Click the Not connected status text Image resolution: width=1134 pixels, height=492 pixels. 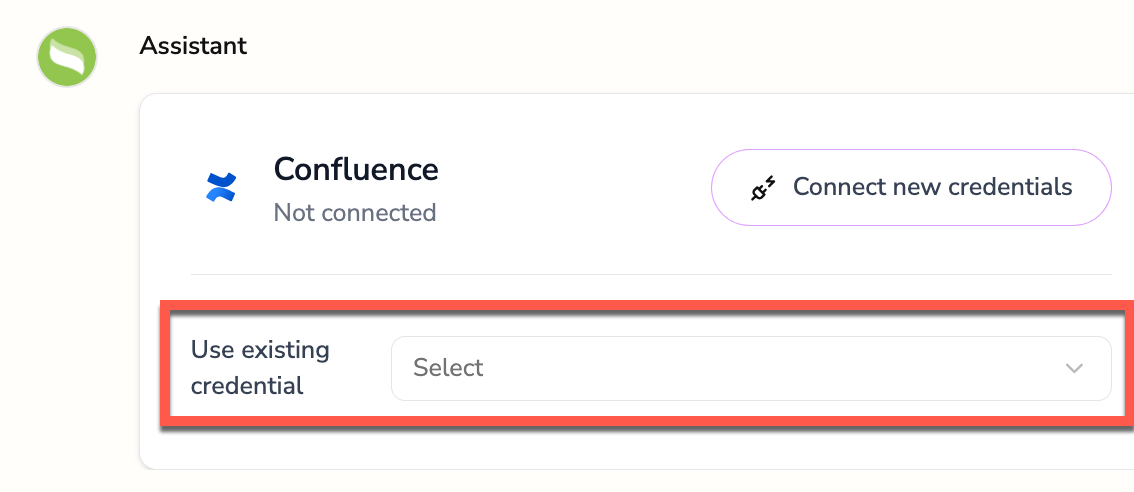pos(355,213)
